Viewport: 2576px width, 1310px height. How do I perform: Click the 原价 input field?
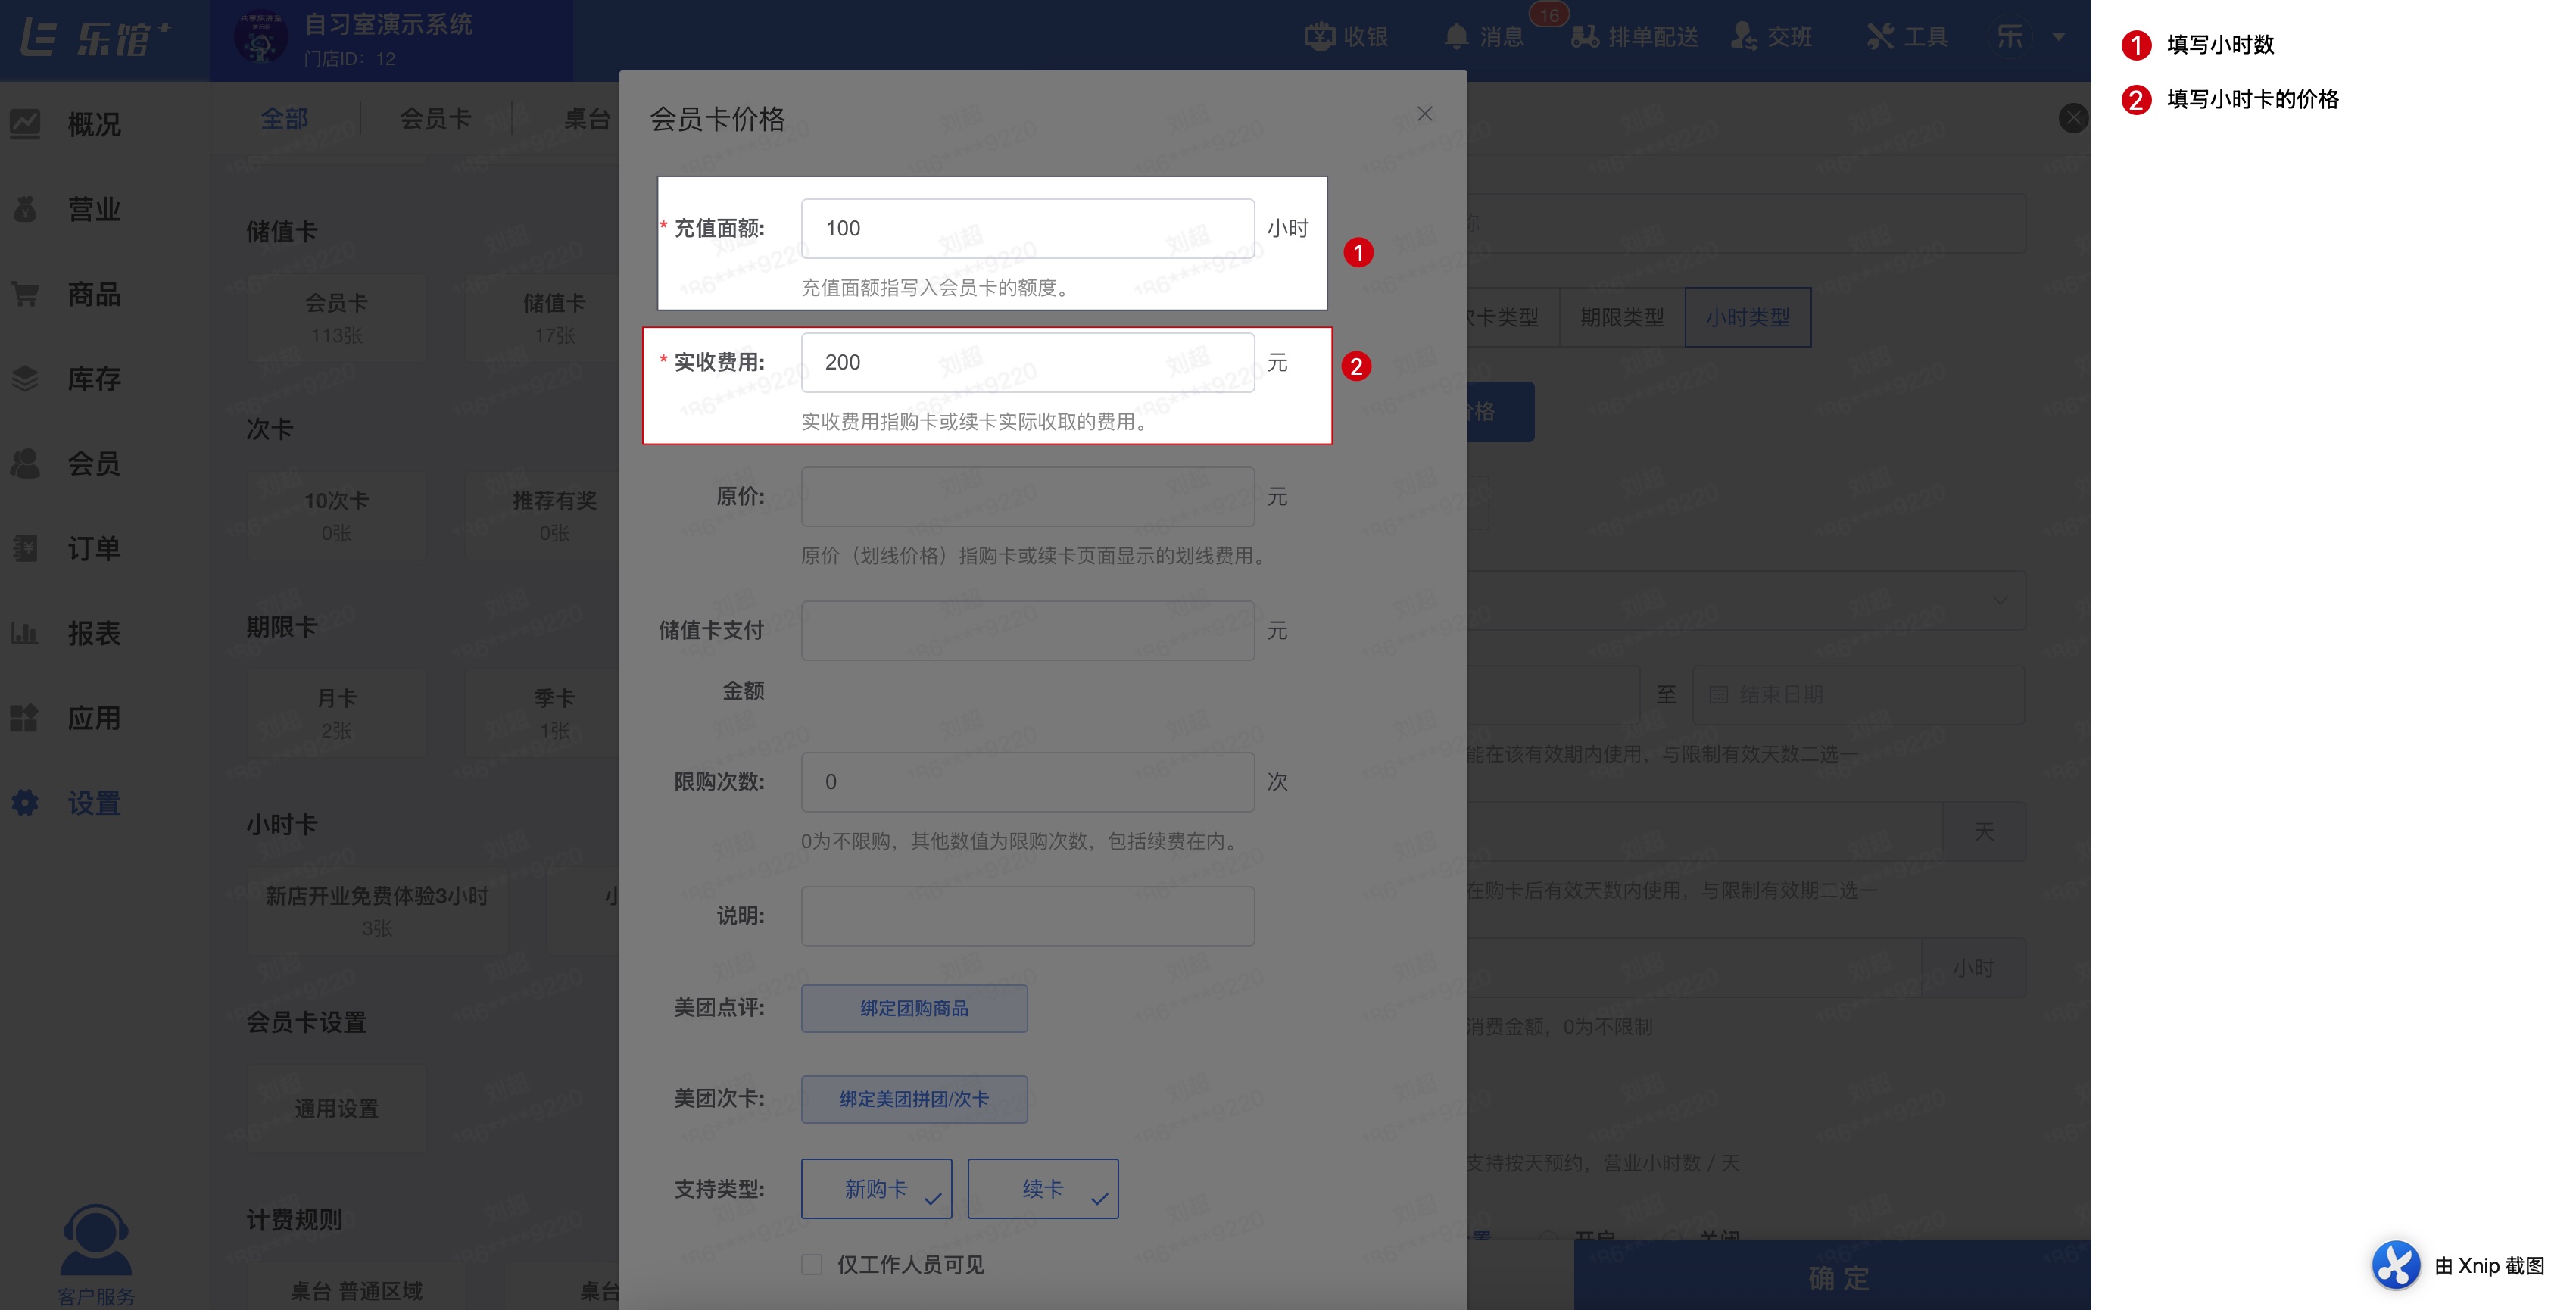pos(1027,496)
